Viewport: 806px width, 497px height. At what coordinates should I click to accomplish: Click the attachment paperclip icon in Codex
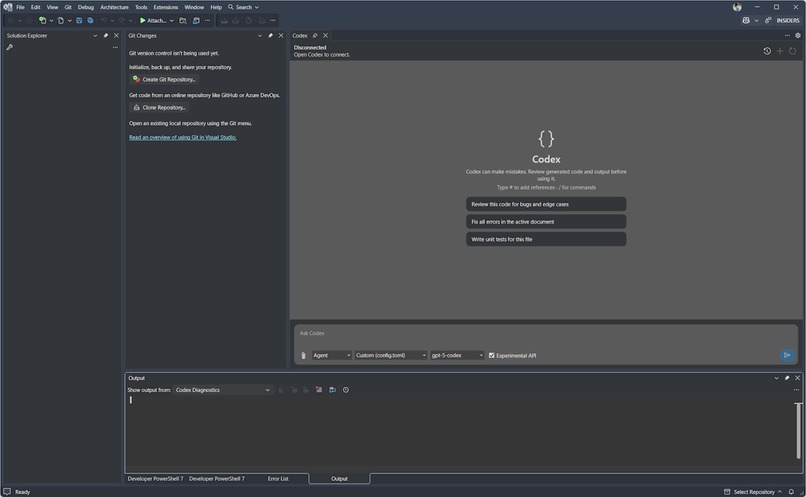click(303, 356)
